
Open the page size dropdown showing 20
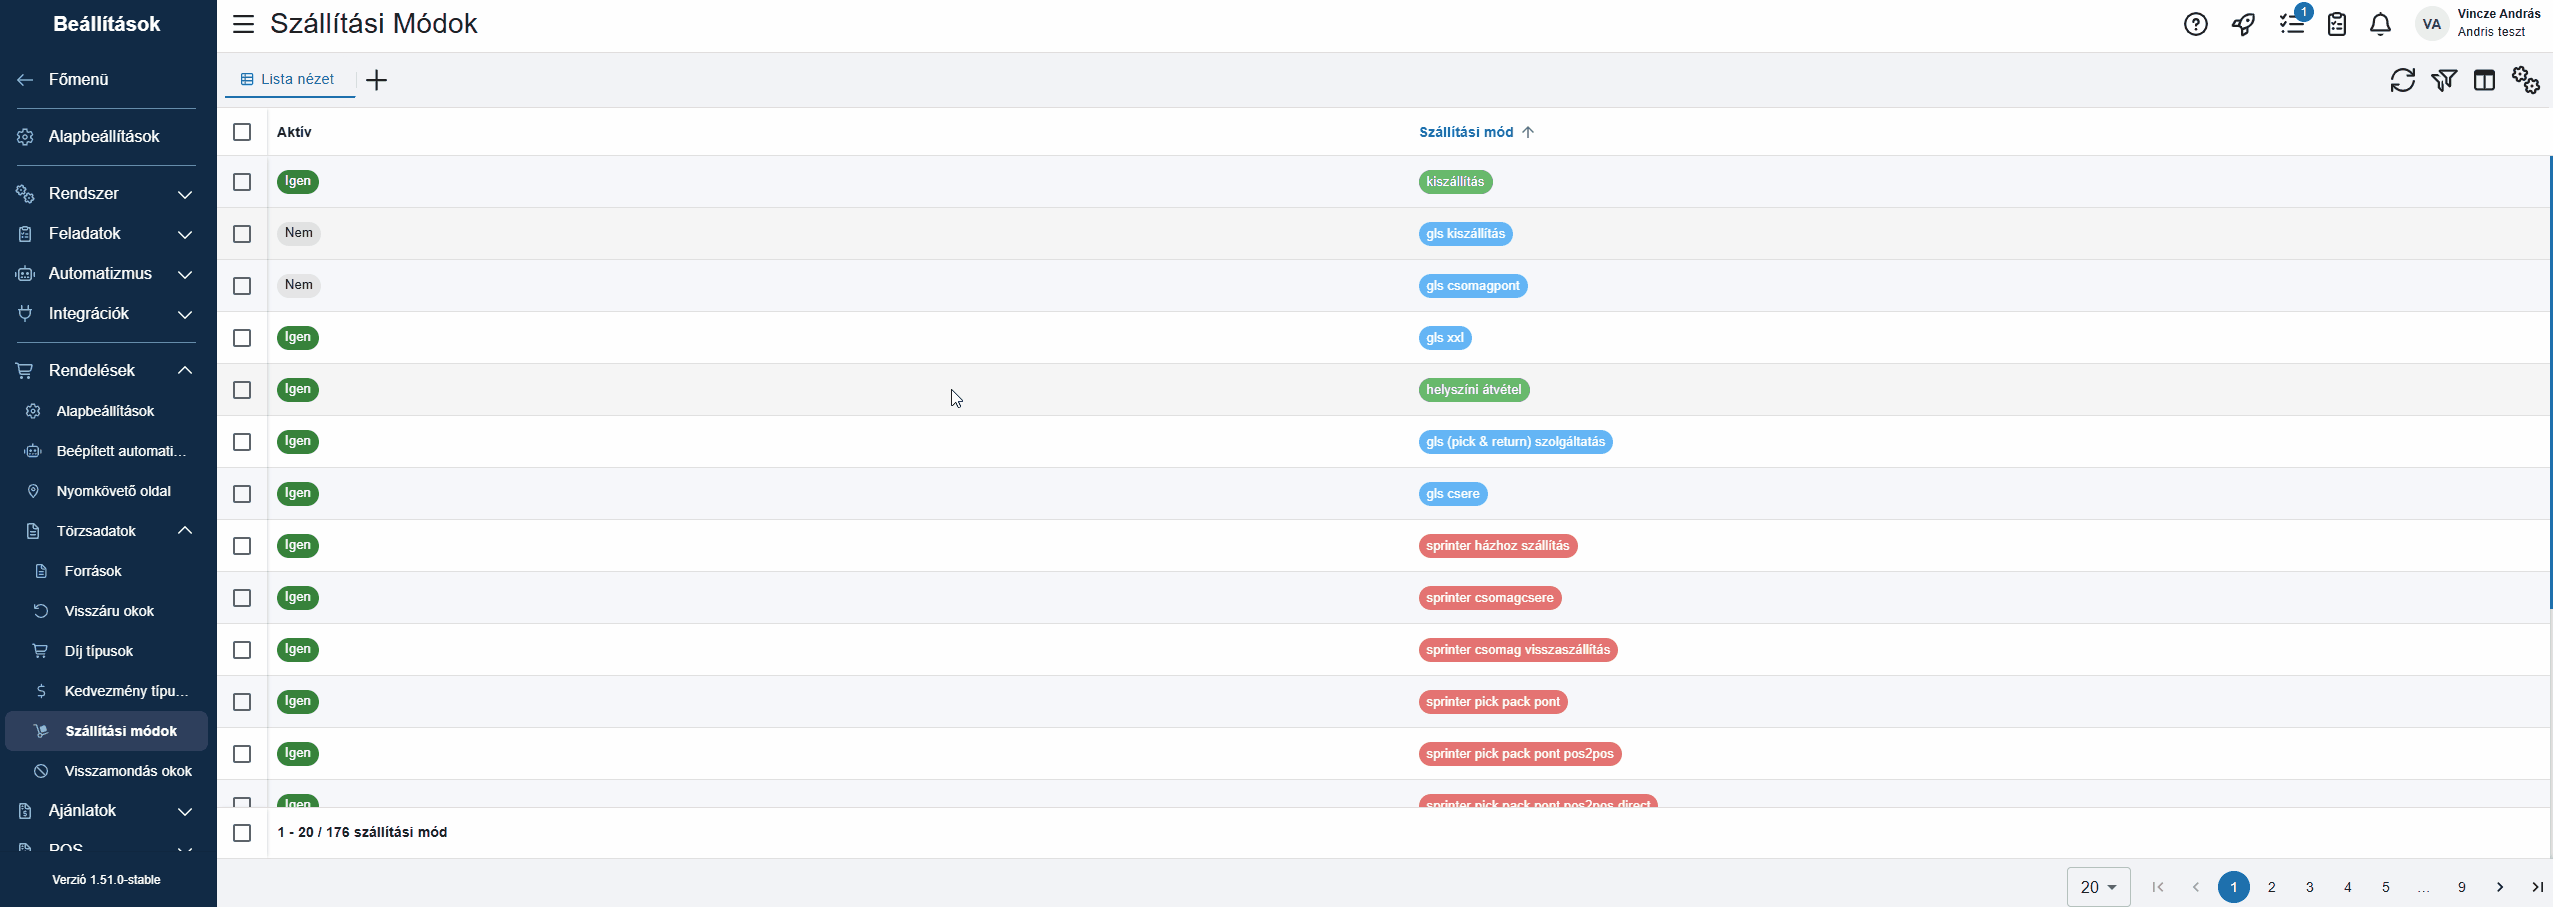(x=2098, y=887)
